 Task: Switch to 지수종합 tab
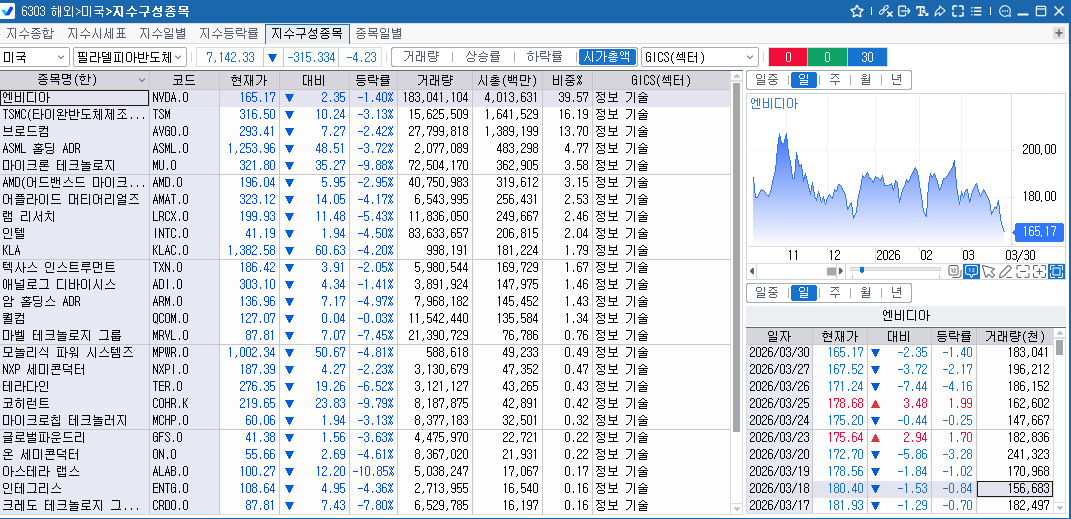[x=29, y=33]
